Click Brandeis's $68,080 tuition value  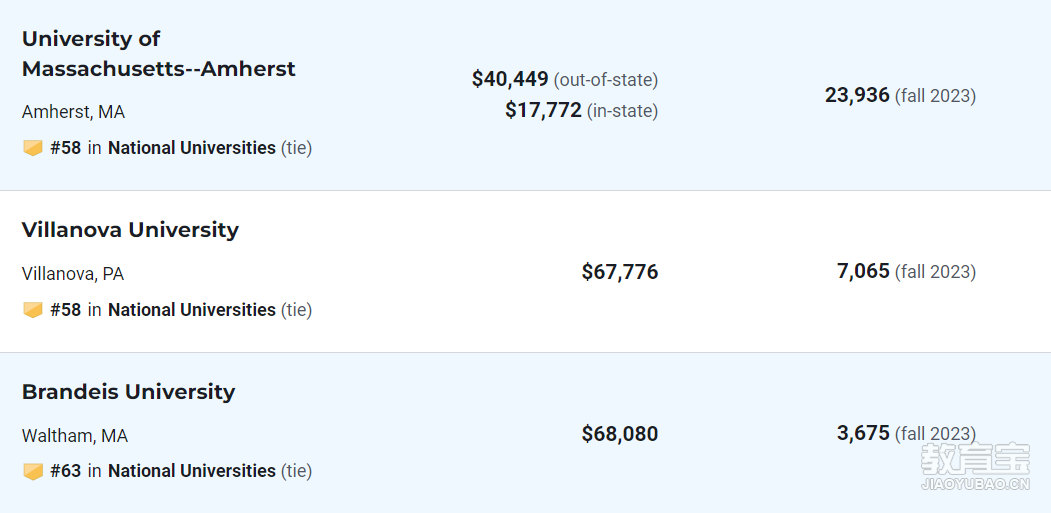(620, 434)
